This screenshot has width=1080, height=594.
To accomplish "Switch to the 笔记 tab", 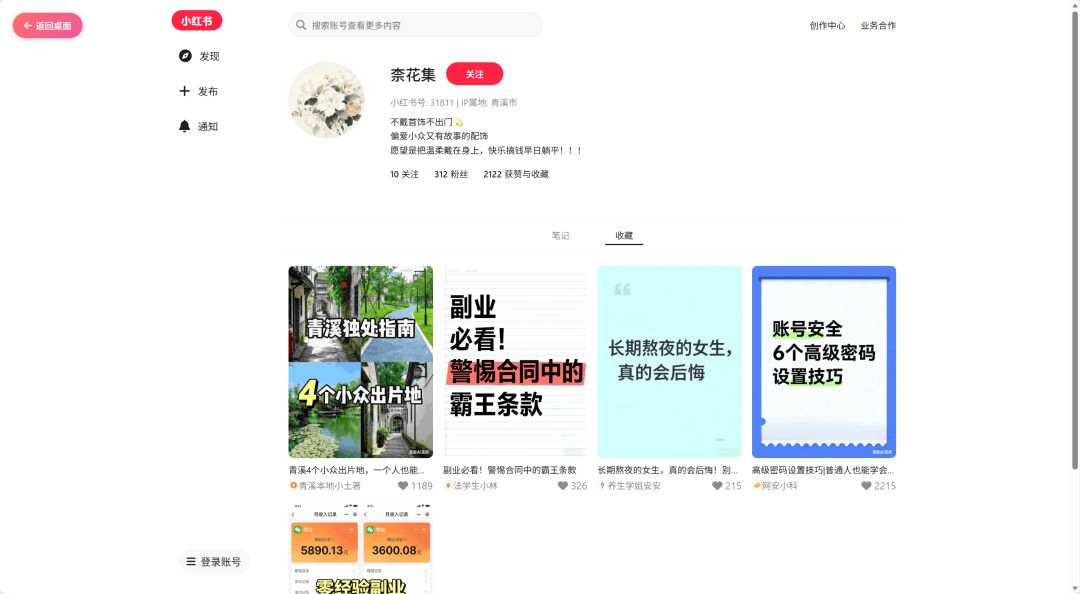I will [561, 236].
